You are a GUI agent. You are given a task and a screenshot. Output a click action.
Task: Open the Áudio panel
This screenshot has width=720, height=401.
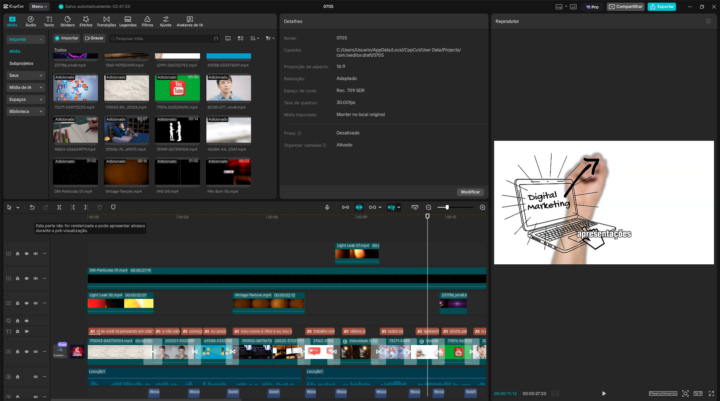point(30,21)
